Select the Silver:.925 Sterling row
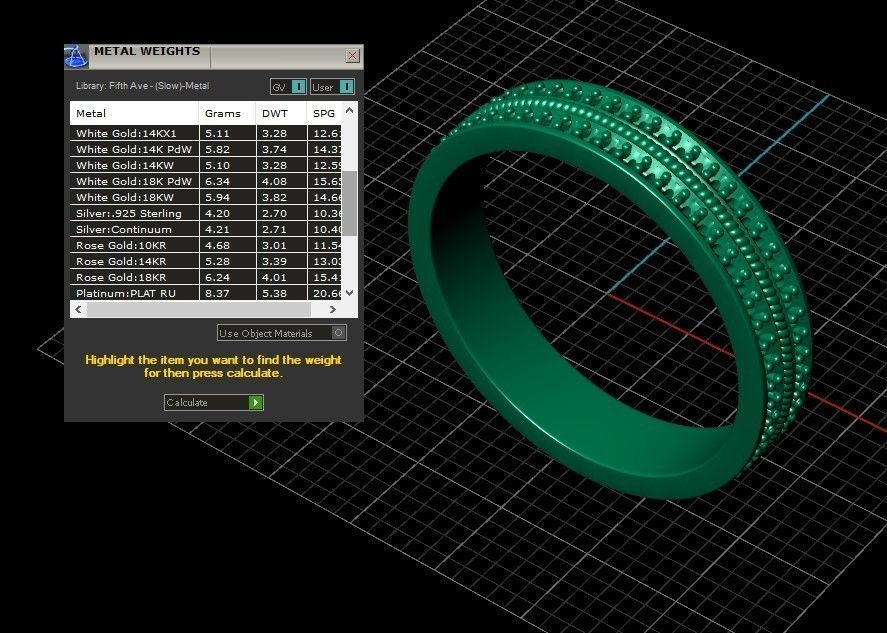Viewport: 887px width, 633px height. [206, 213]
